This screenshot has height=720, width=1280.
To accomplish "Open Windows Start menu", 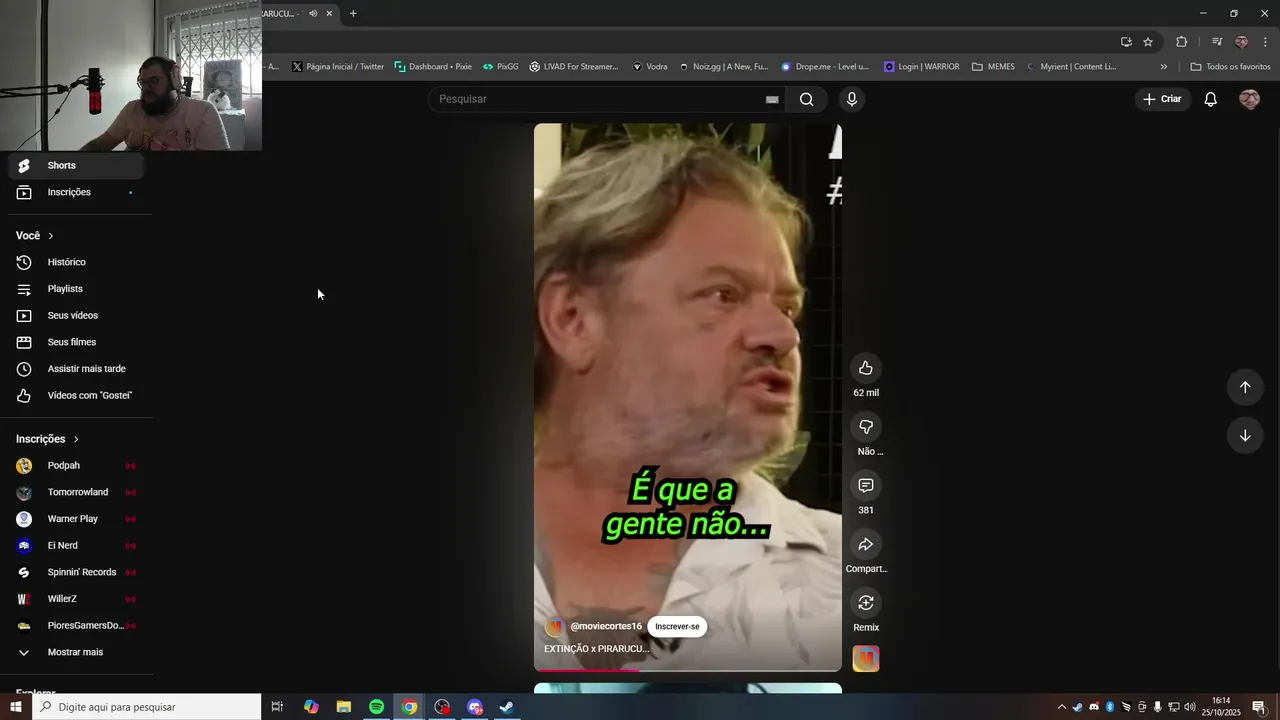I will 16,707.
